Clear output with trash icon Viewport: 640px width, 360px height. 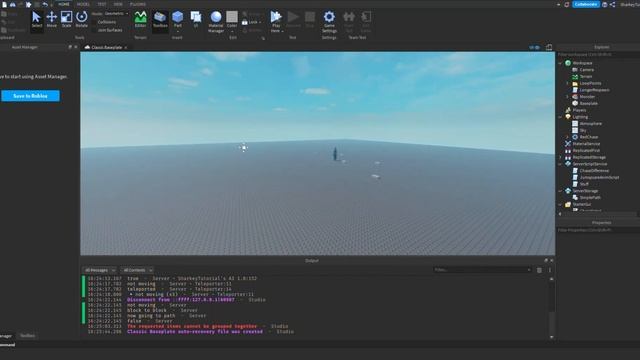[539, 270]
